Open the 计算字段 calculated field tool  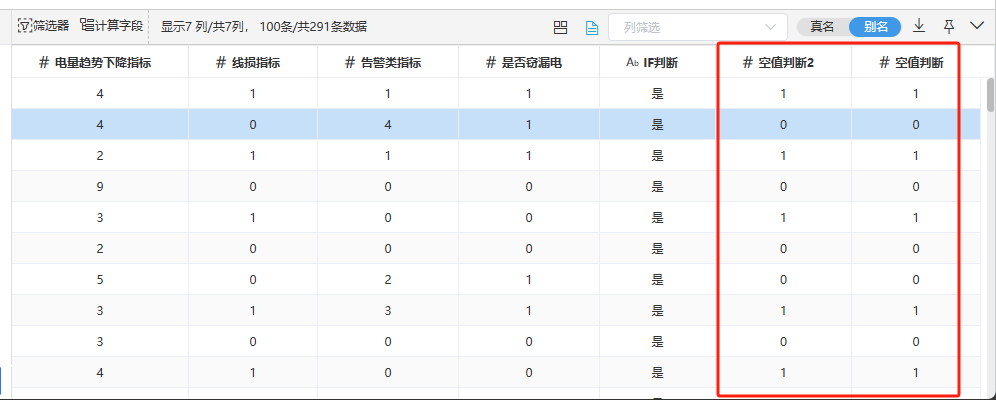(112, 27)
